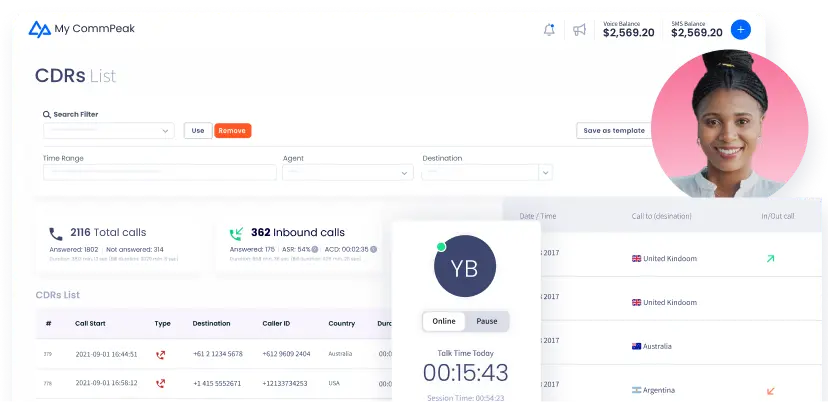Viewport: 828px width, 402px height.
Task: Switch agent status to Online
Action: coord(444,321)
